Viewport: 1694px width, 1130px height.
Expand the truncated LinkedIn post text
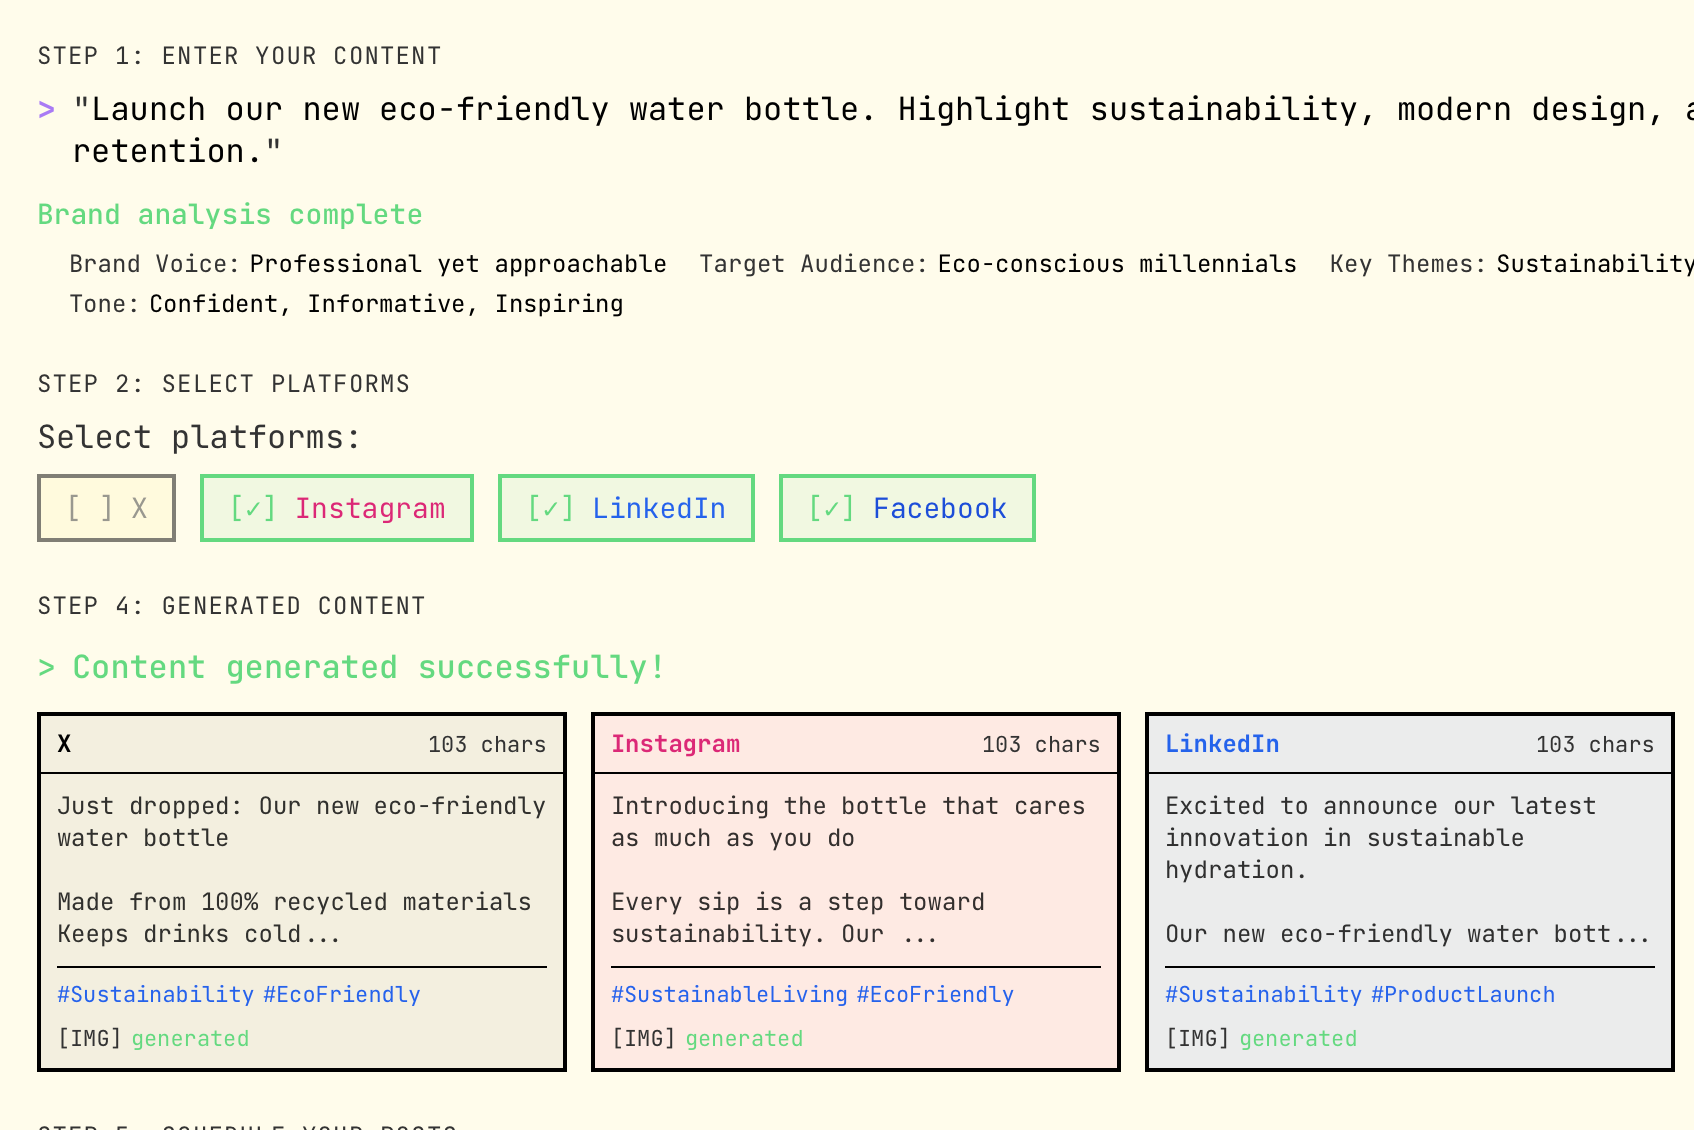pos(1631,935)
